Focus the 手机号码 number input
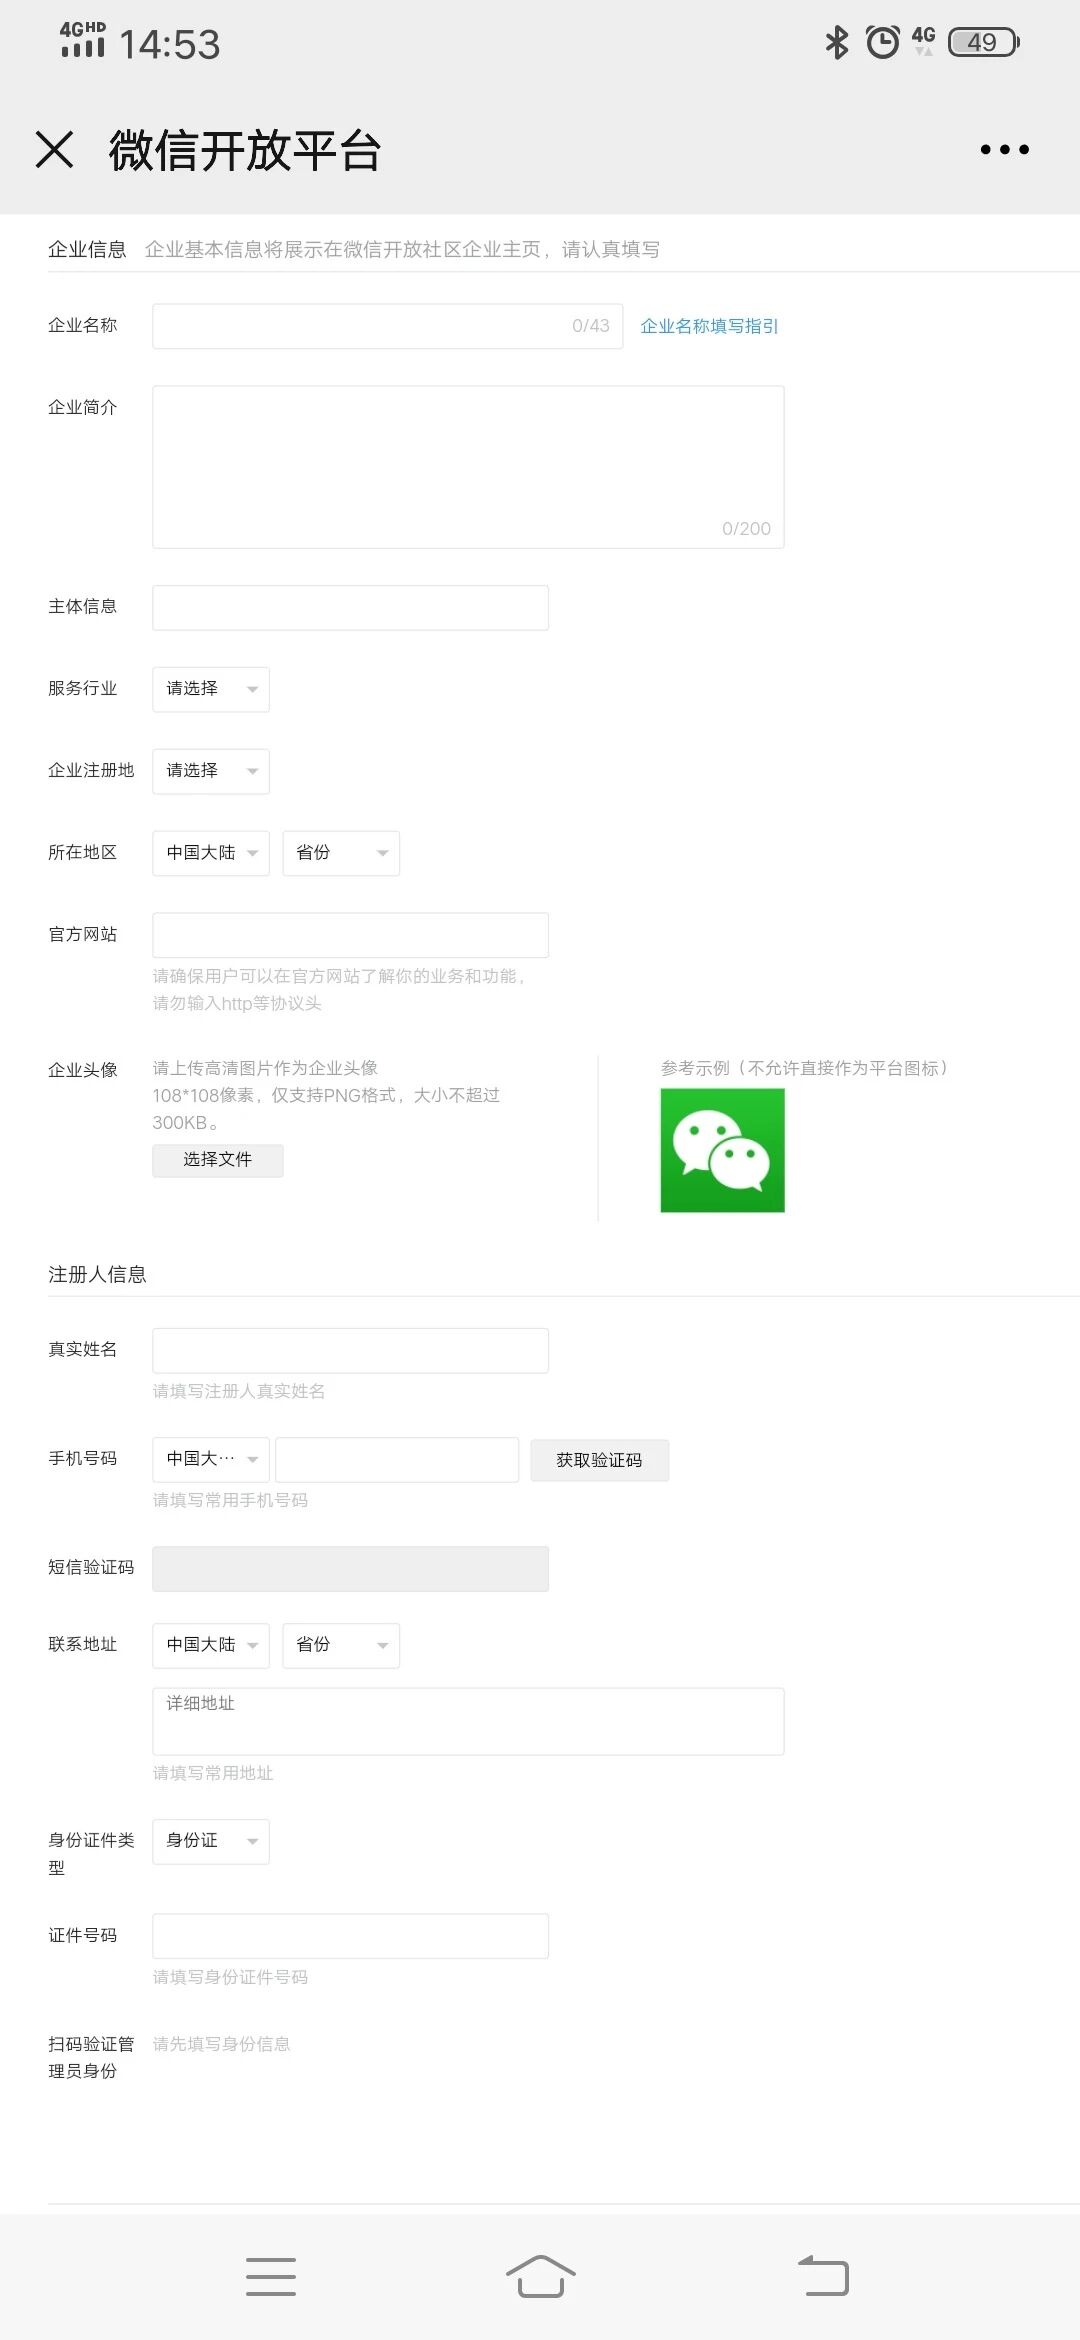 pyautogui.click(x=397, y=1459)
